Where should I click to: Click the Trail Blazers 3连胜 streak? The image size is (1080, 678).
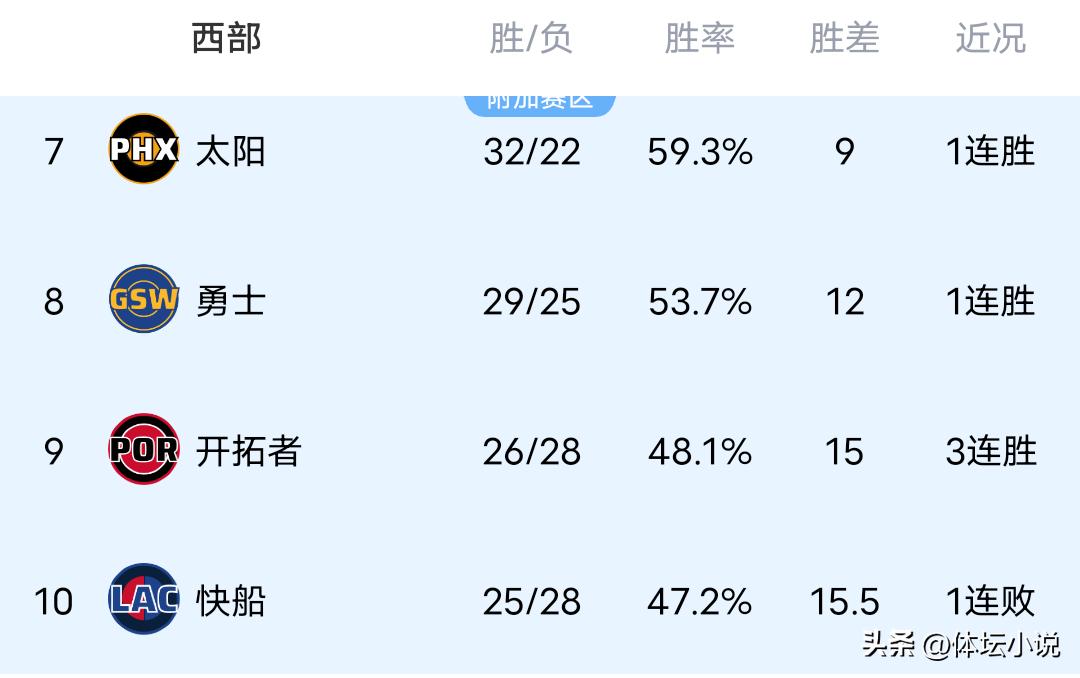pos(990,451)
